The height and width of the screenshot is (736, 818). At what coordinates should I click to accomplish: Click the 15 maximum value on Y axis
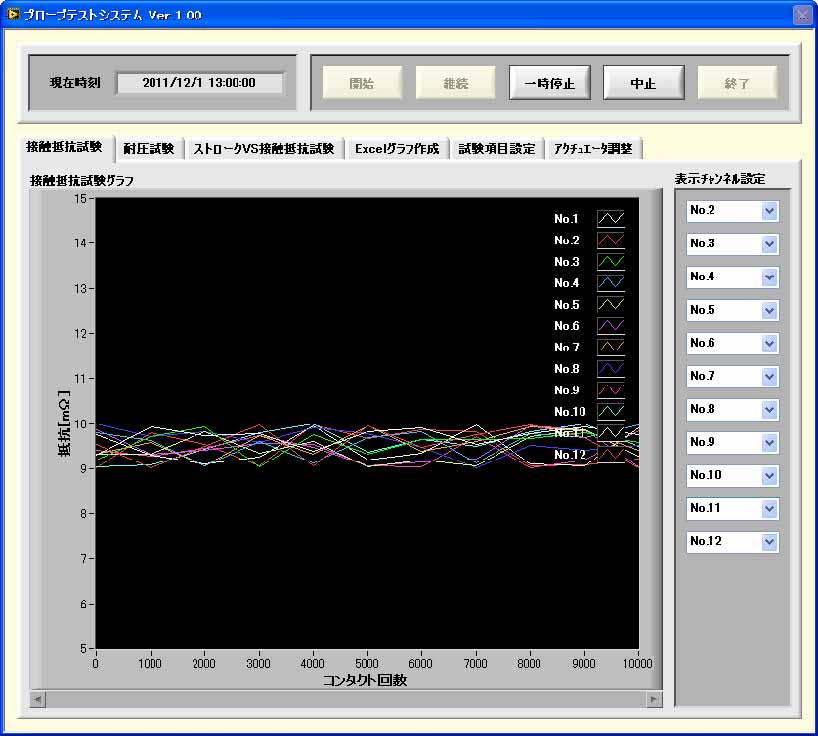click(x=80, y=199)
